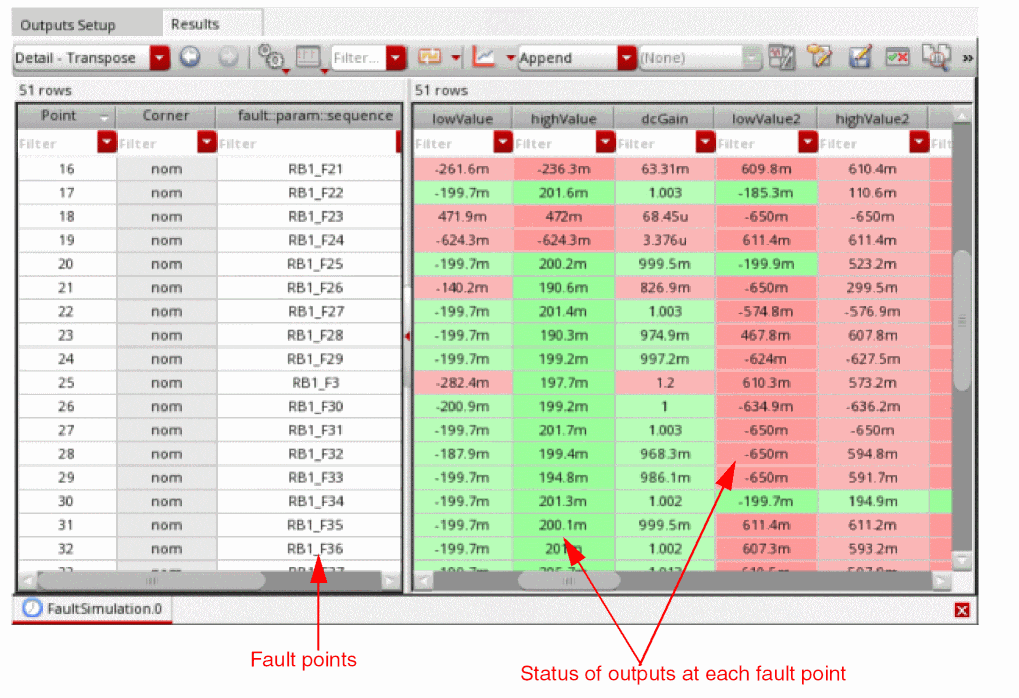
Task: Open the dcGain column filter dropdown
Action: point(705,142)
